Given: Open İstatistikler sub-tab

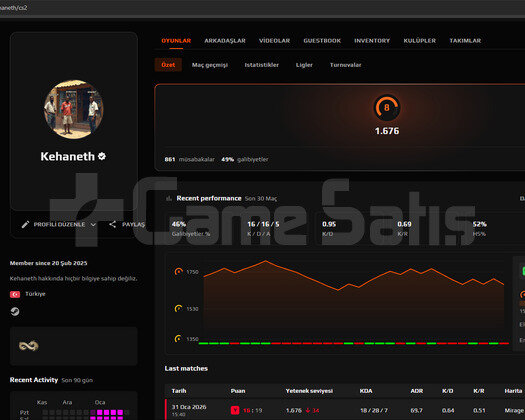Looking at the screenshot, I should (x=261, y=65).
